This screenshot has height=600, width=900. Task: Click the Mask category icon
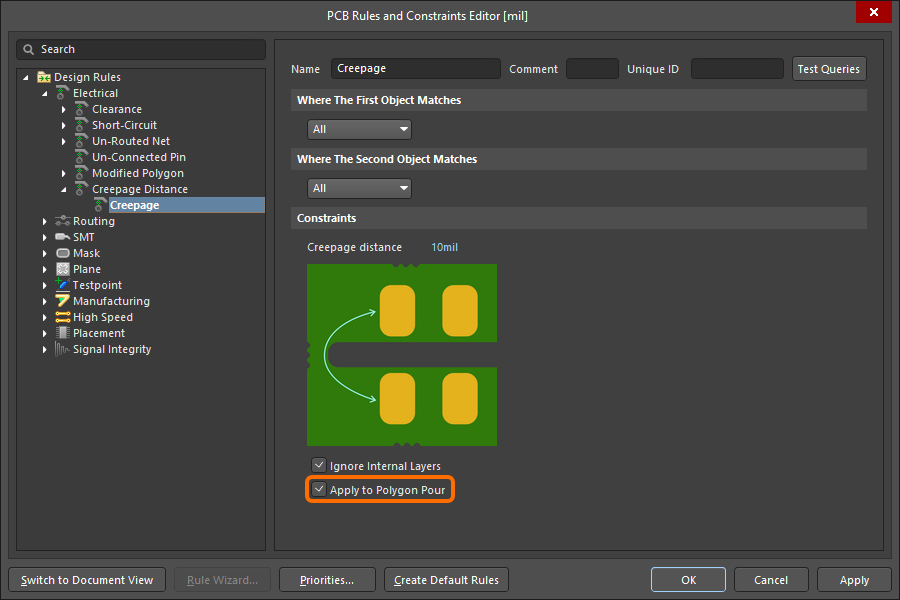(63, 253)
